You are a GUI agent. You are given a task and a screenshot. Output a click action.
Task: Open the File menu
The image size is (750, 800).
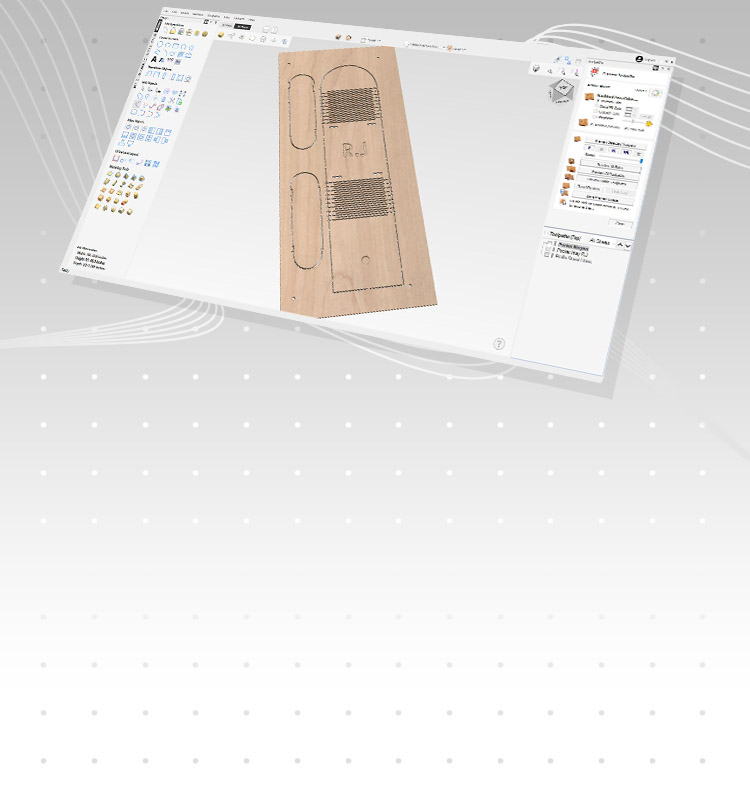(166, 11)
